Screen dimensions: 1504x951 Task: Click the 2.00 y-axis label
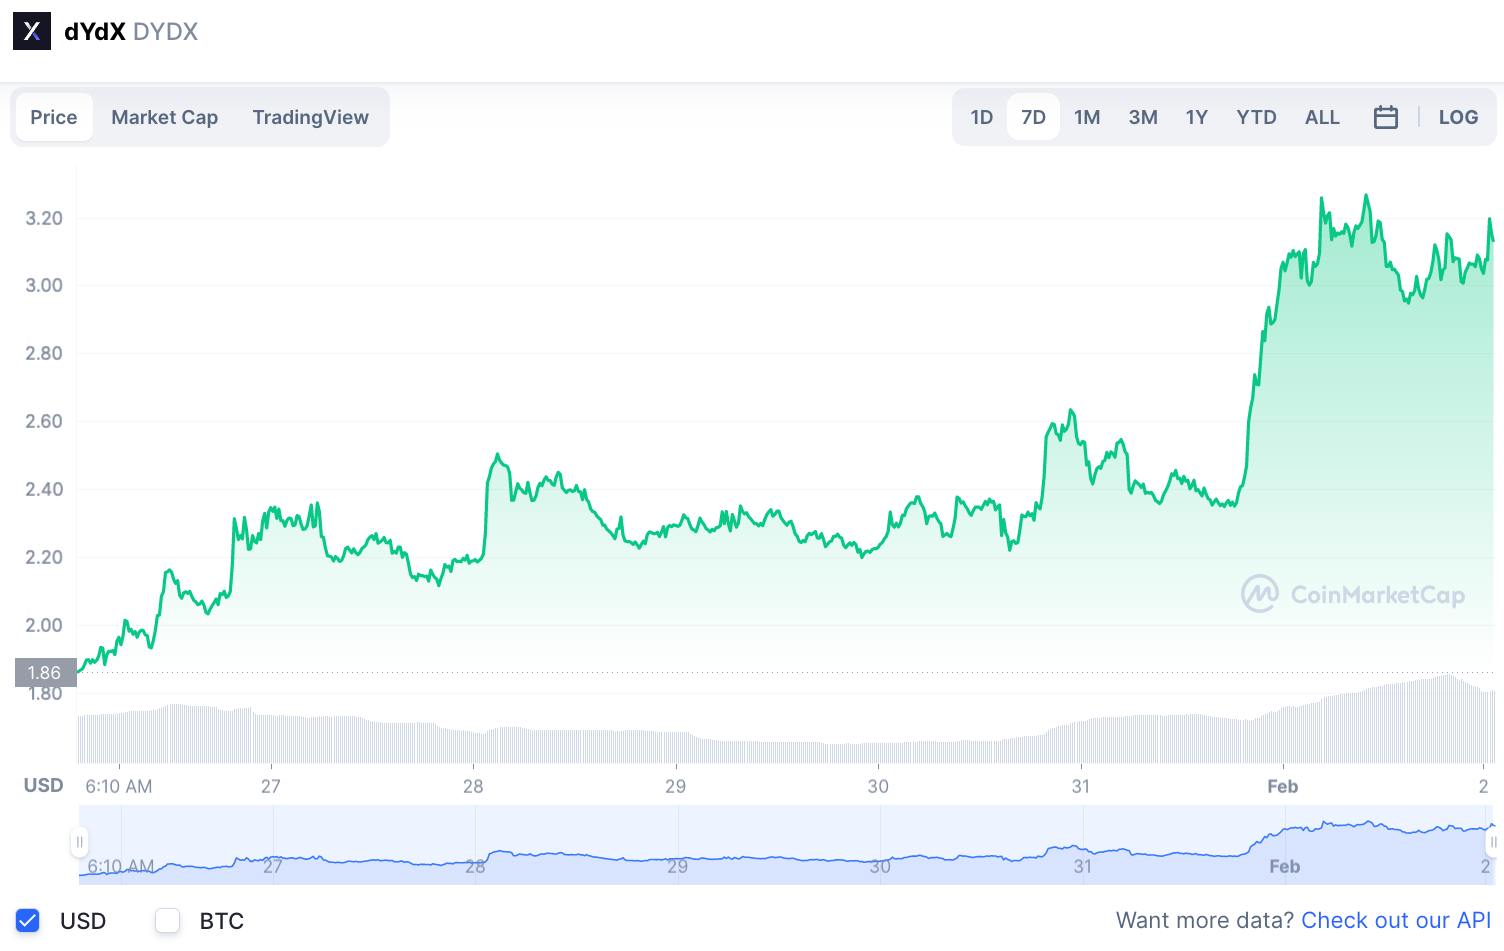[x=44, y=625]
